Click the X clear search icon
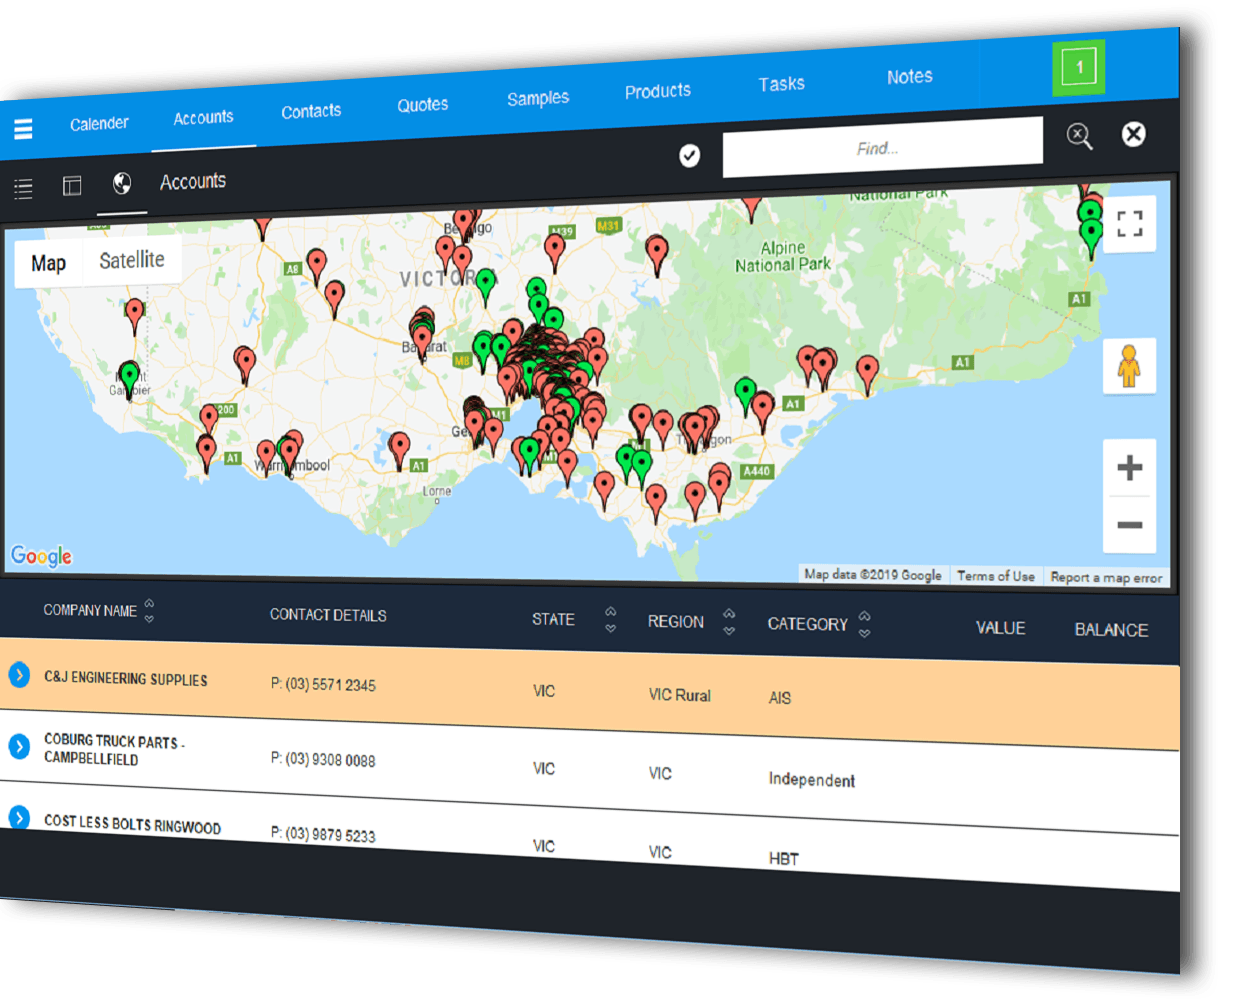1250x1000 pixels. click(1133, 134)
